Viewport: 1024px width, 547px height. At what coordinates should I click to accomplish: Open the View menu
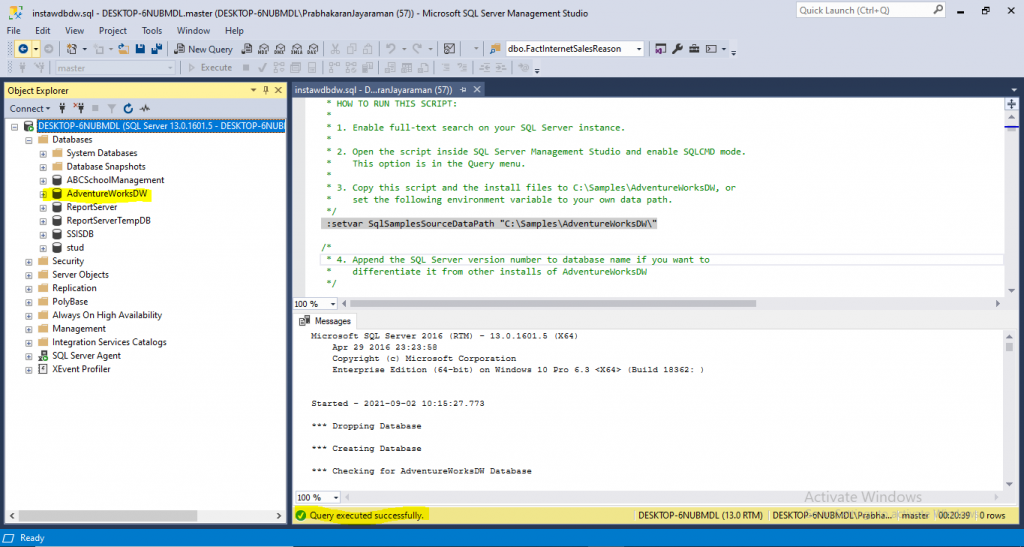coord(74,31)
